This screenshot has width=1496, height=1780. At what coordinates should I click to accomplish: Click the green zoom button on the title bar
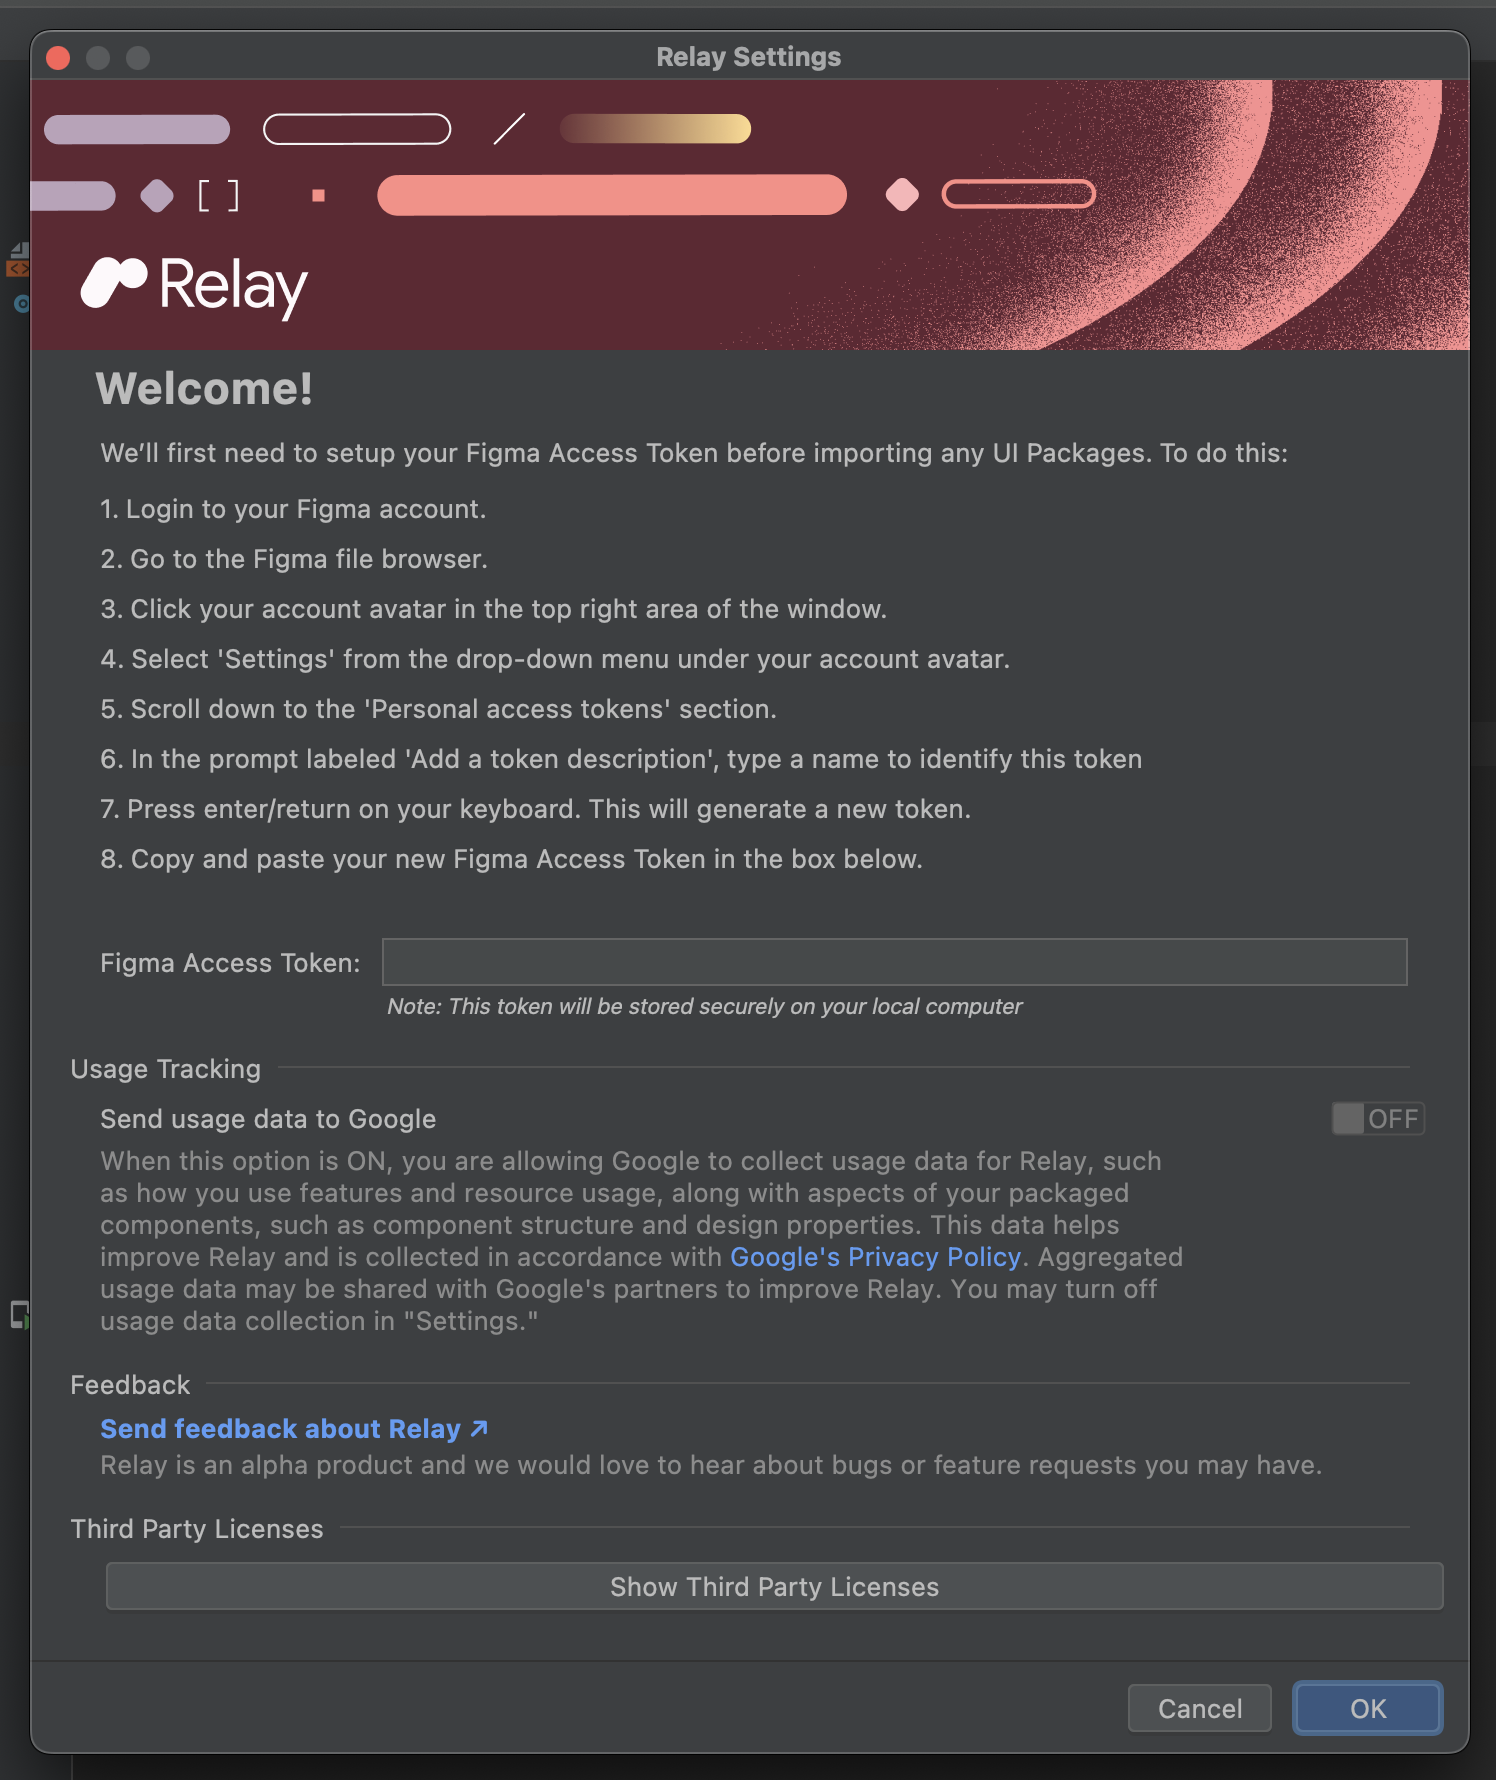[137, 58]
